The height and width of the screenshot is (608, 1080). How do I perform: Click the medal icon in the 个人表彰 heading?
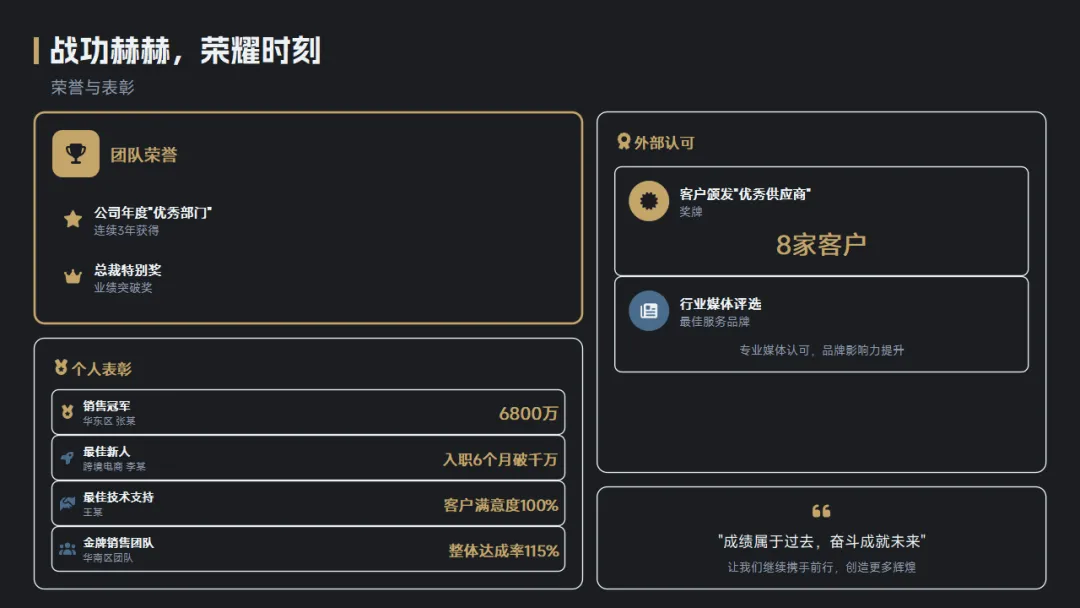(x=61, y=368)
